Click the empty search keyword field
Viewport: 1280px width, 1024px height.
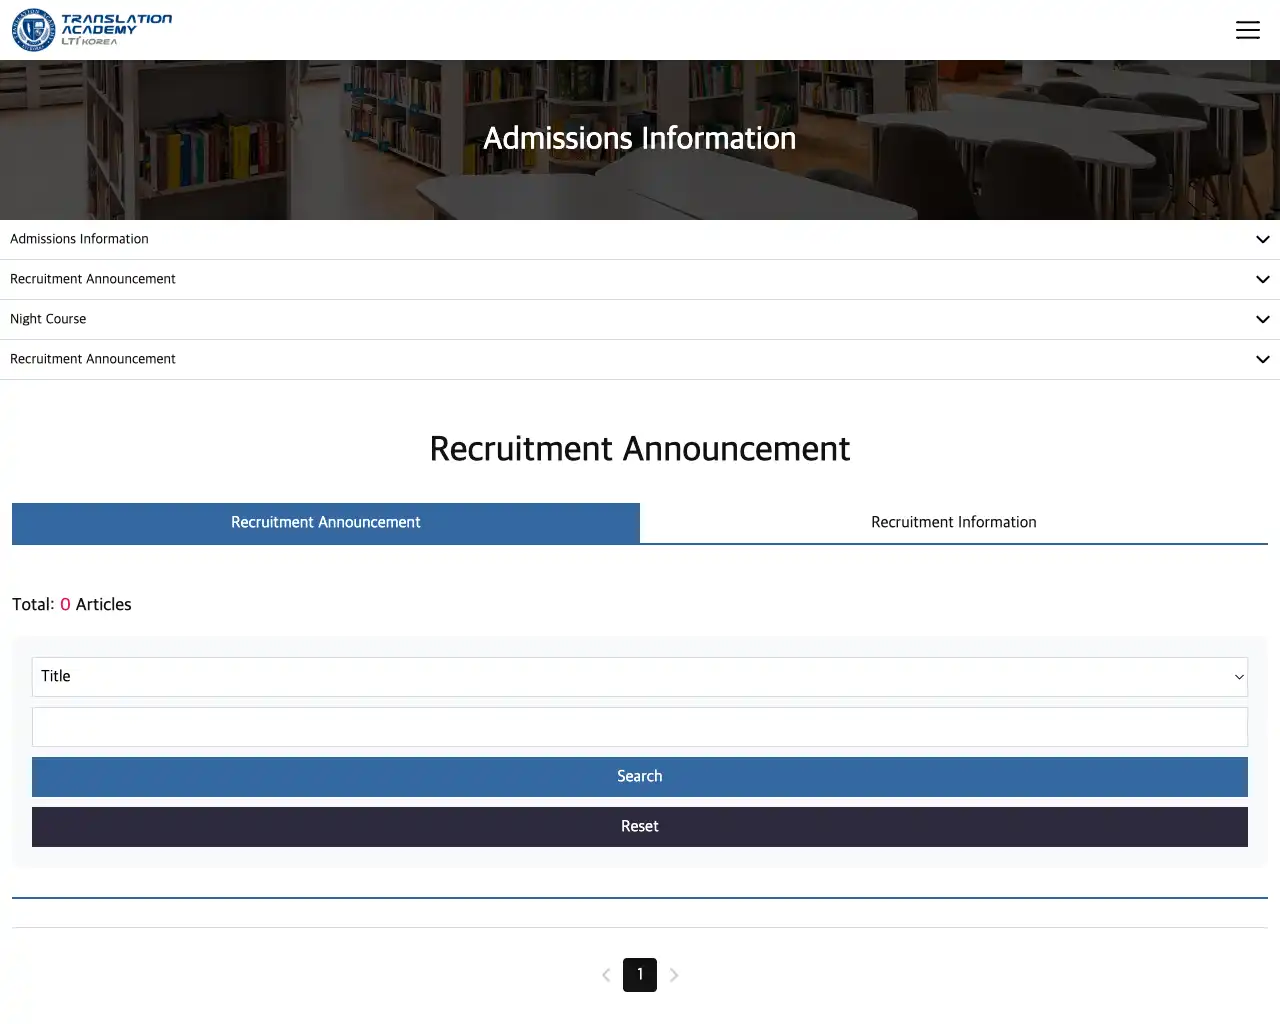[x=639, y=727]
